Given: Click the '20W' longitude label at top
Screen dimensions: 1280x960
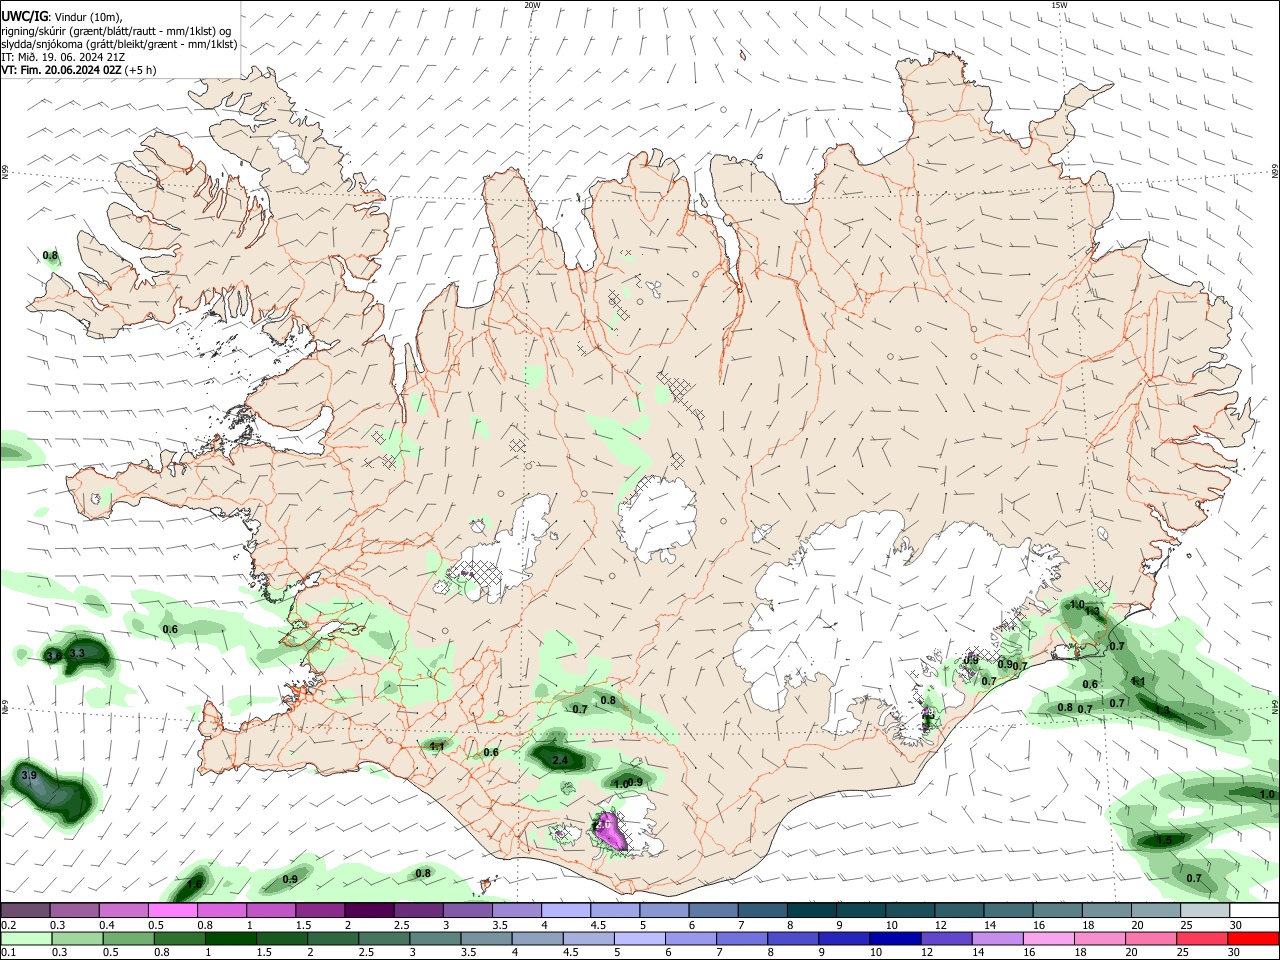Looking at the screenshot, I should [x=532, y=5].
